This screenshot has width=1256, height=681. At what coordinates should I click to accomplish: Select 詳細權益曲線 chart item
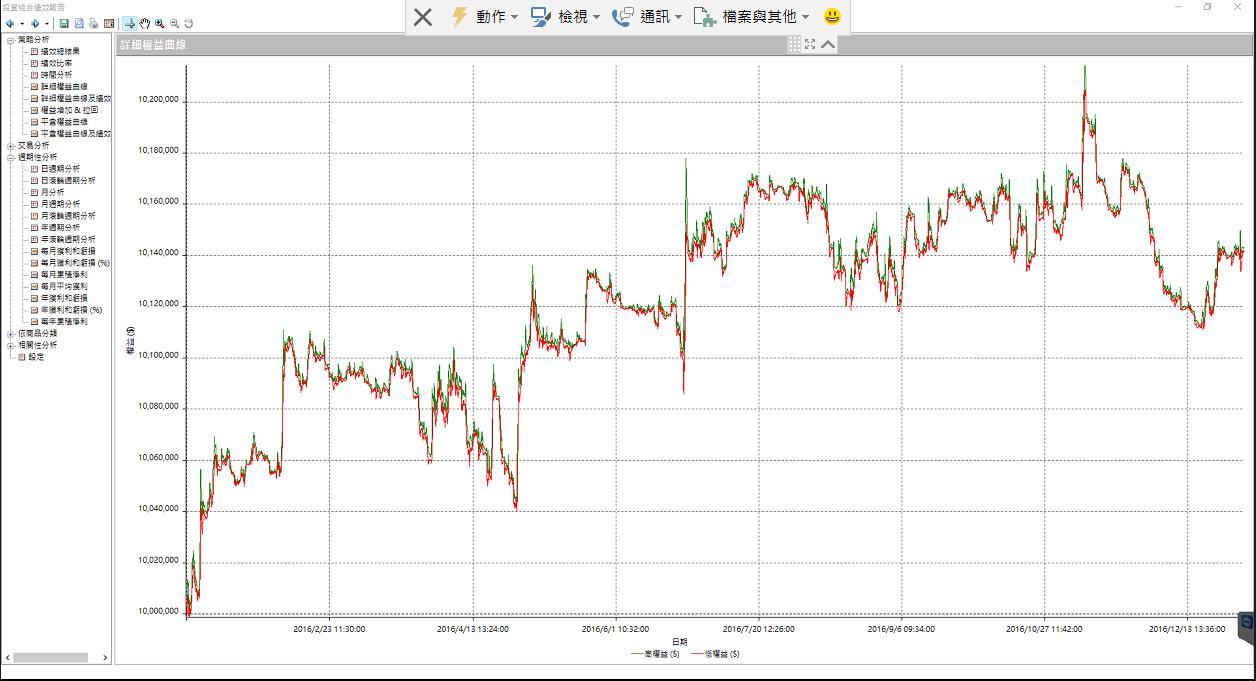coord(64,87)
